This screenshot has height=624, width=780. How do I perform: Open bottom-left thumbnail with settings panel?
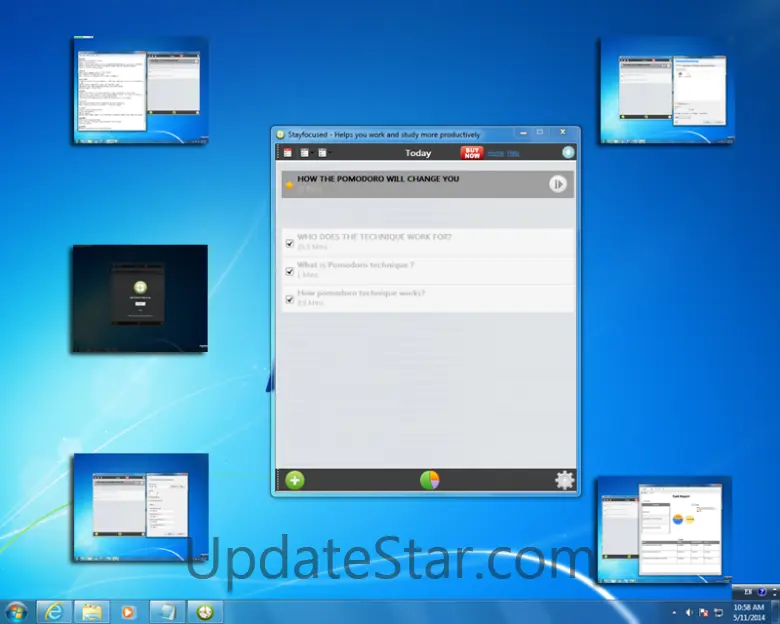141,508
